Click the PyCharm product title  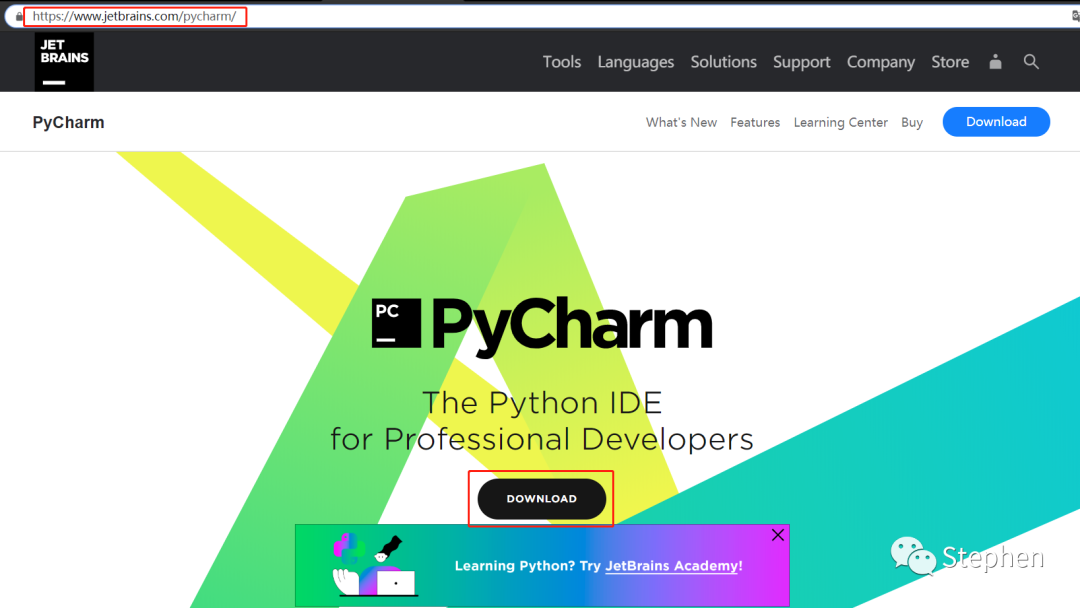(x=68, y=123)
